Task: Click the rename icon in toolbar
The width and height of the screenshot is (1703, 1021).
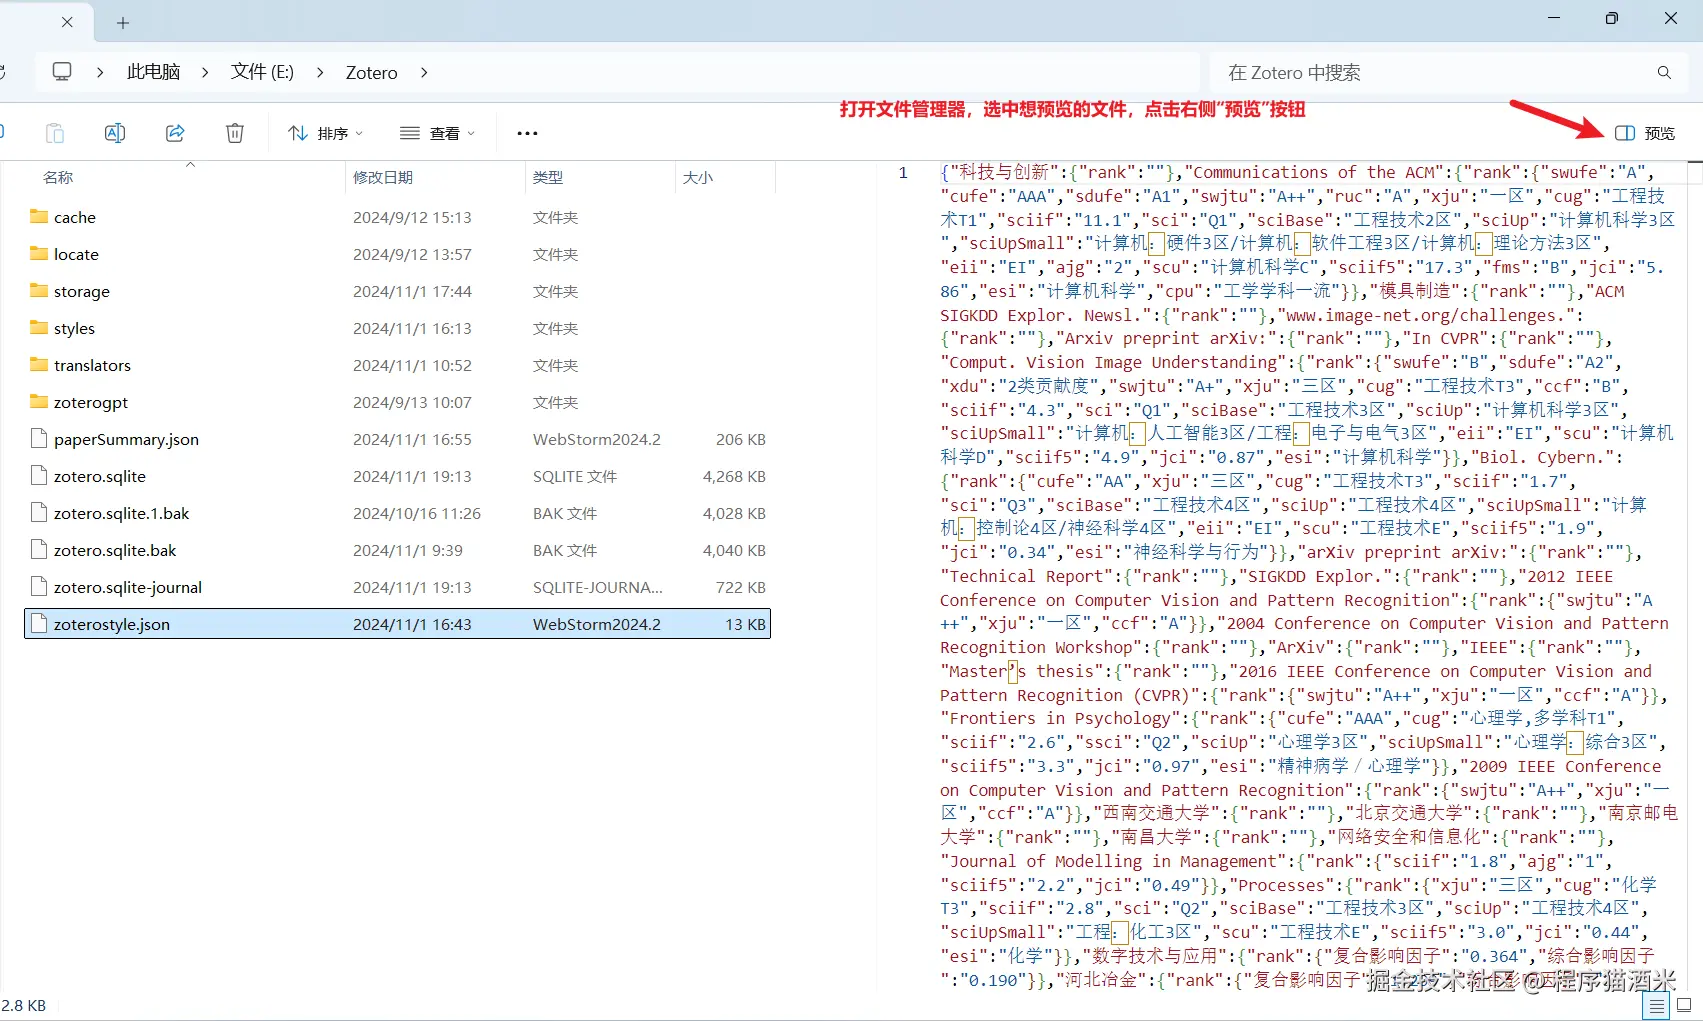Action: point(115,133)
